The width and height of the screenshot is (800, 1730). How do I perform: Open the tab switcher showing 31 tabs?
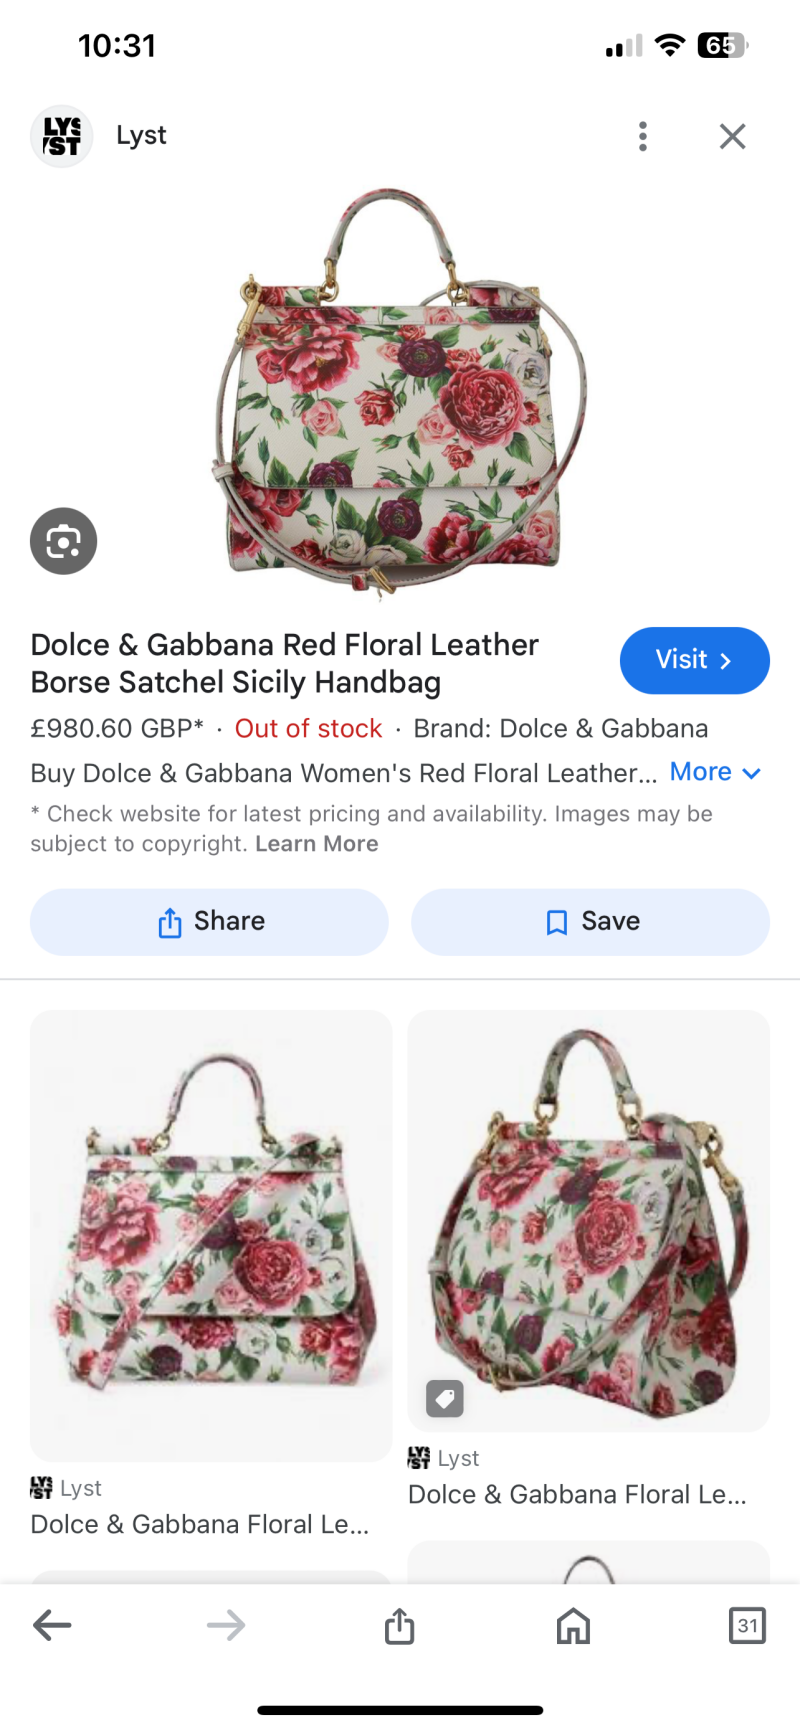click(x=747, y=1625)
